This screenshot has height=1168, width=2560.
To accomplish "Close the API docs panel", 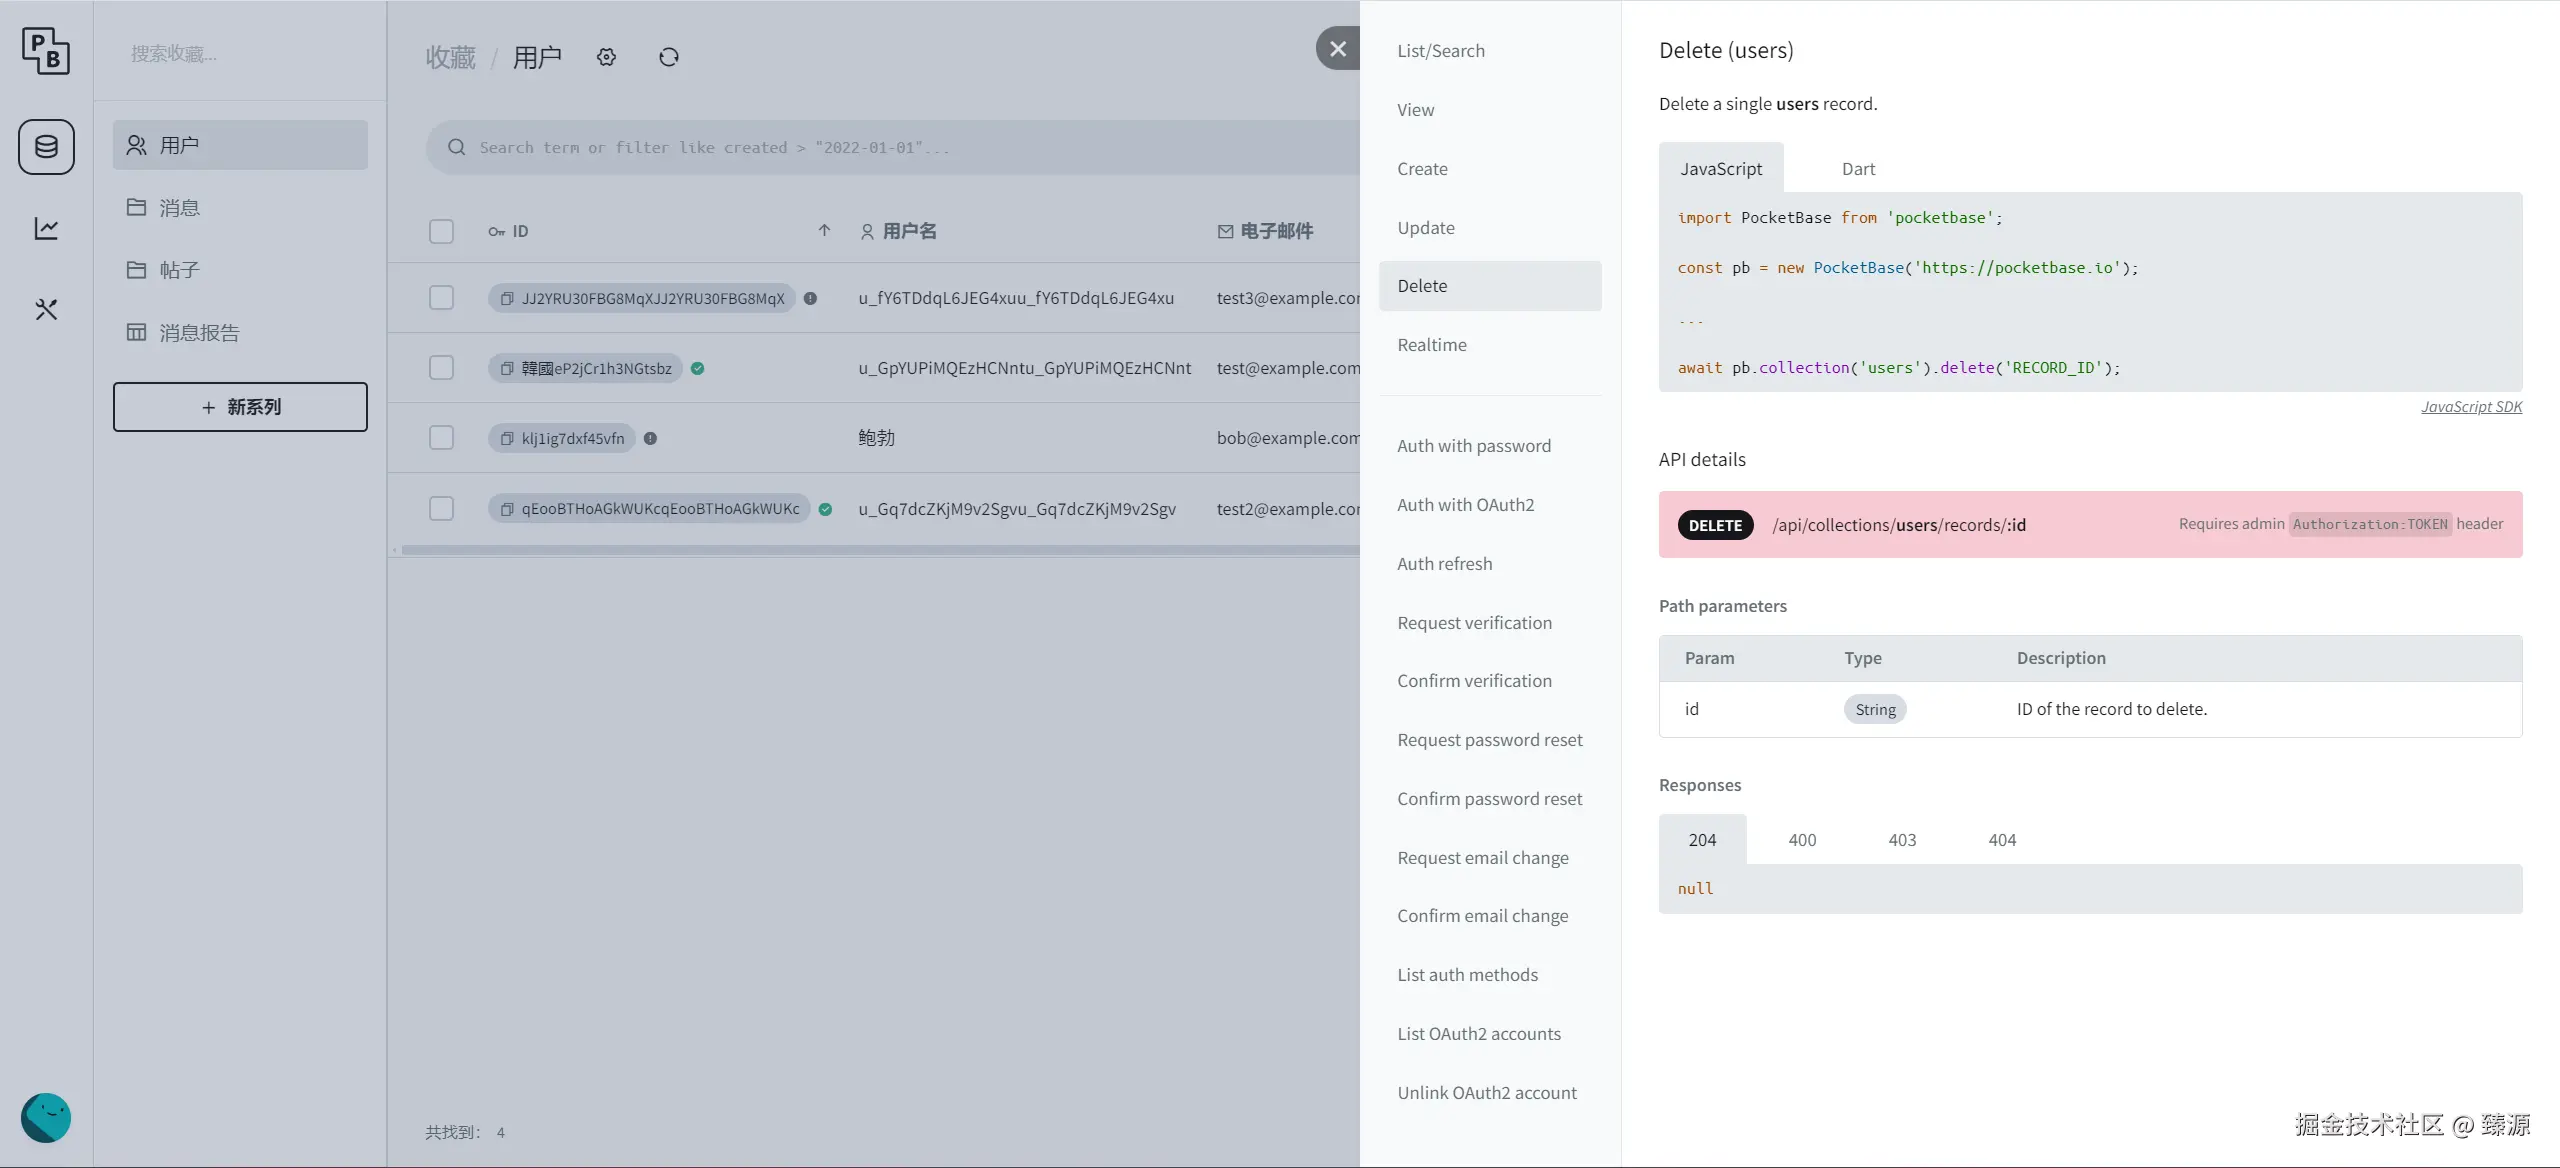I will point(1338,48).
